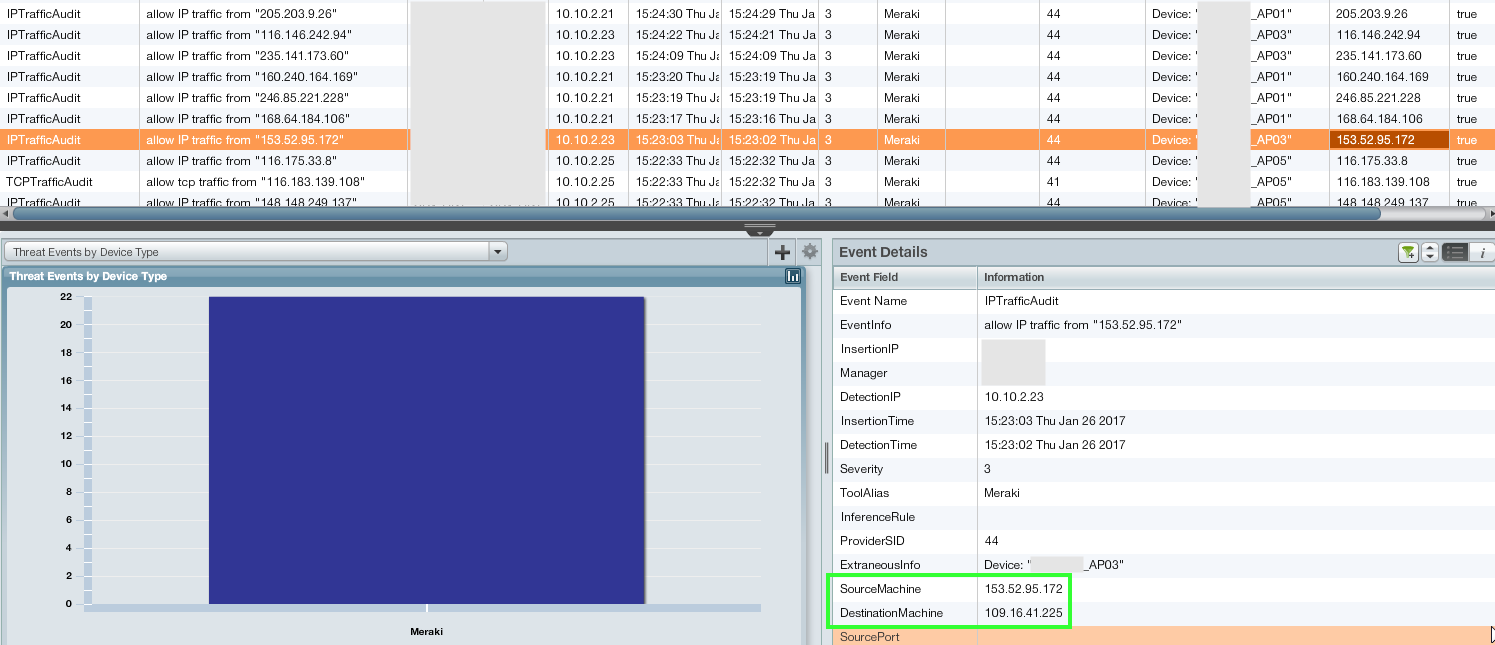Viewport: 1495px width, 645px height.
Task: Click DetectionIP value 10.10.2.23 in details
Action: point(1013,397)
